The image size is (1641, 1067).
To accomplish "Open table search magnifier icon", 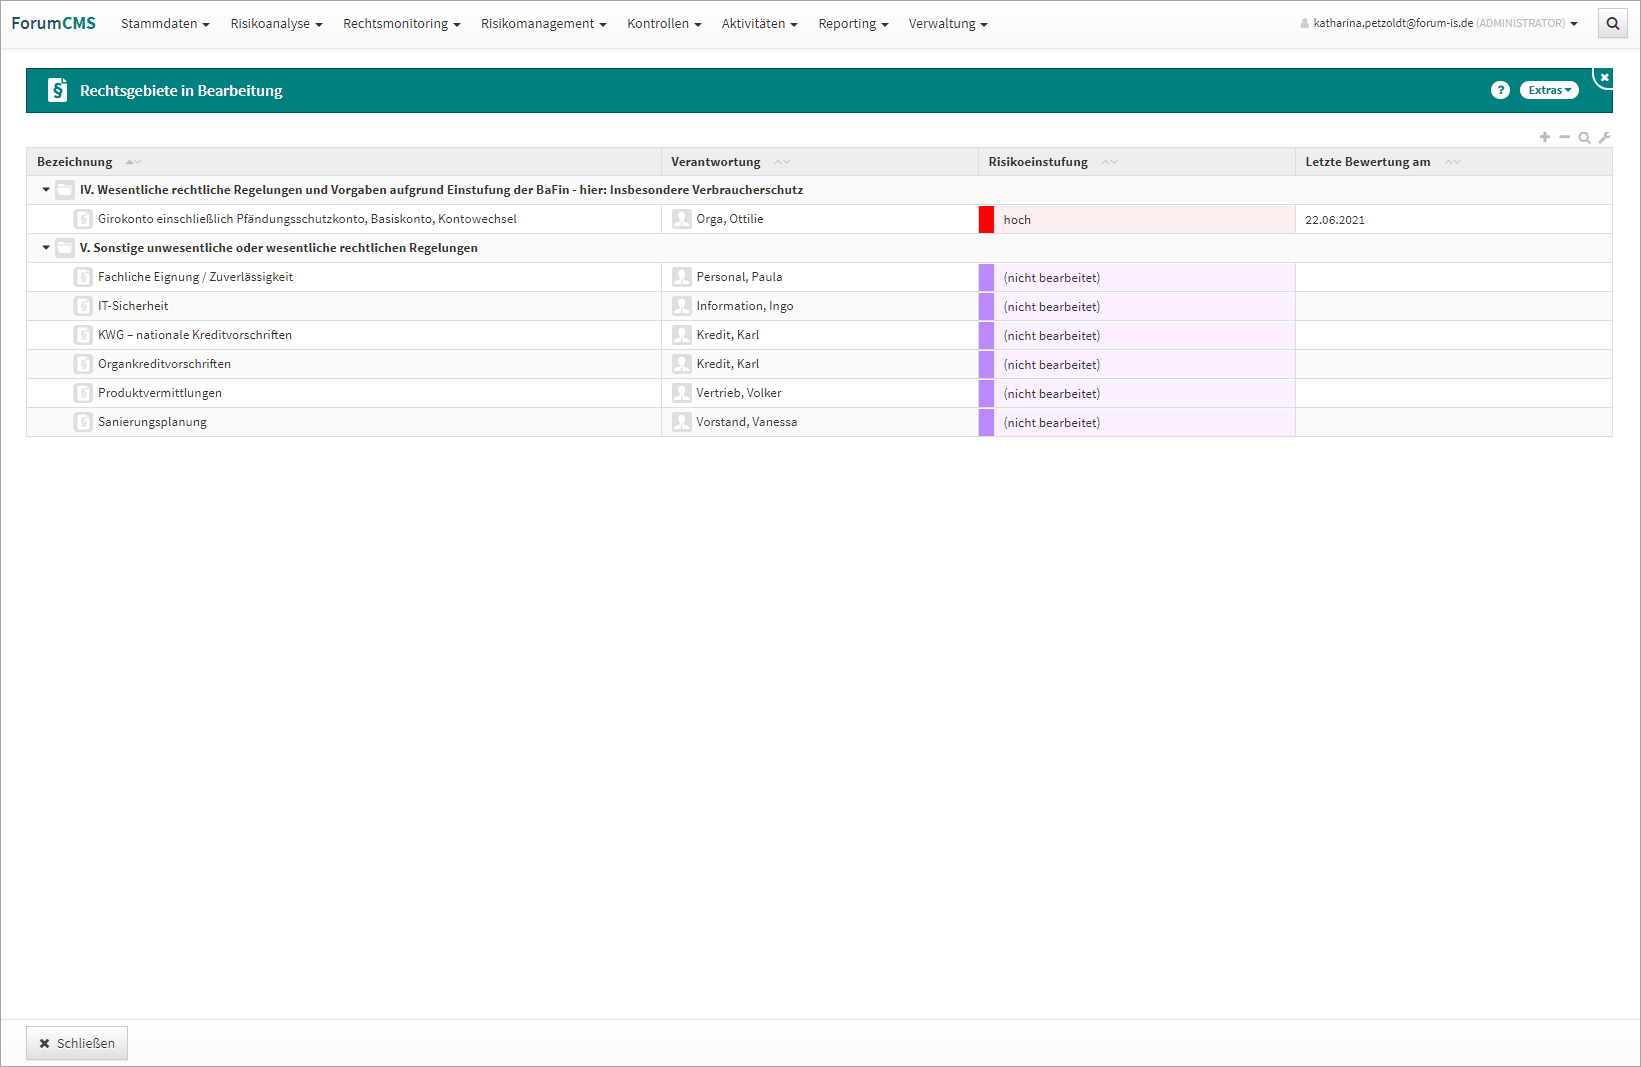I will tap(1584, 138).
